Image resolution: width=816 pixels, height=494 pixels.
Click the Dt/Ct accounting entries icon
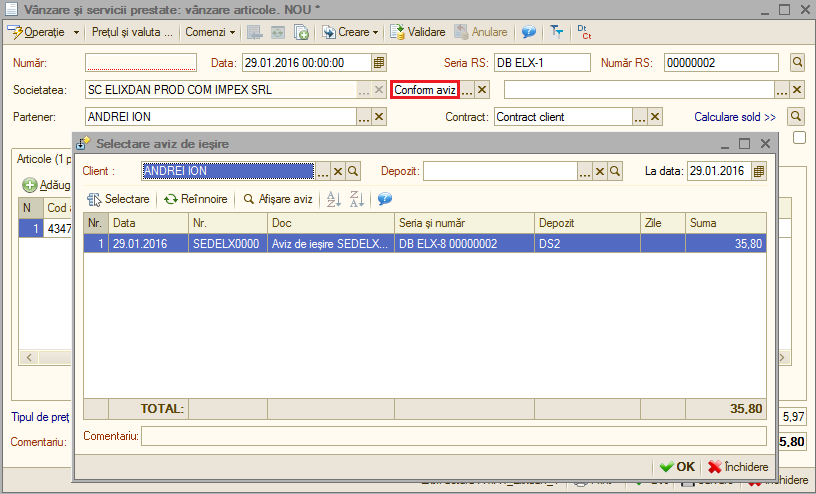pos(584,32)
